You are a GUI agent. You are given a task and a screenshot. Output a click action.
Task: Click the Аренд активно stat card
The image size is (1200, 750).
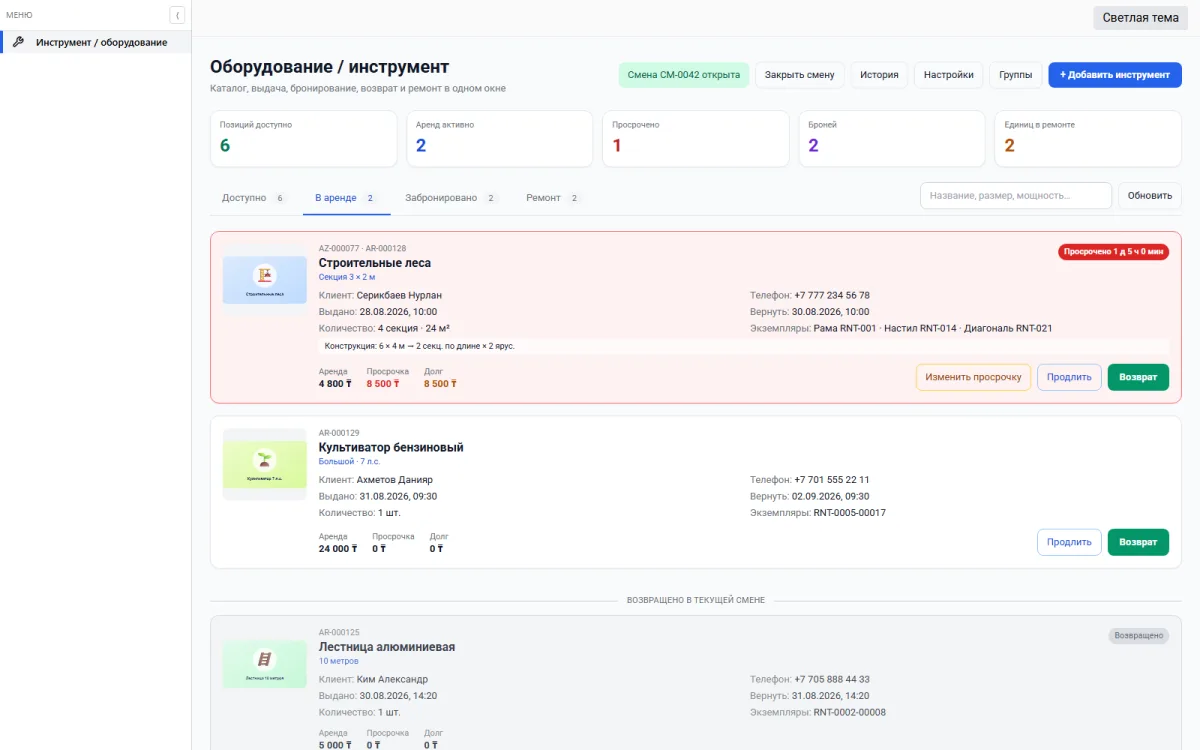(500, 139)
